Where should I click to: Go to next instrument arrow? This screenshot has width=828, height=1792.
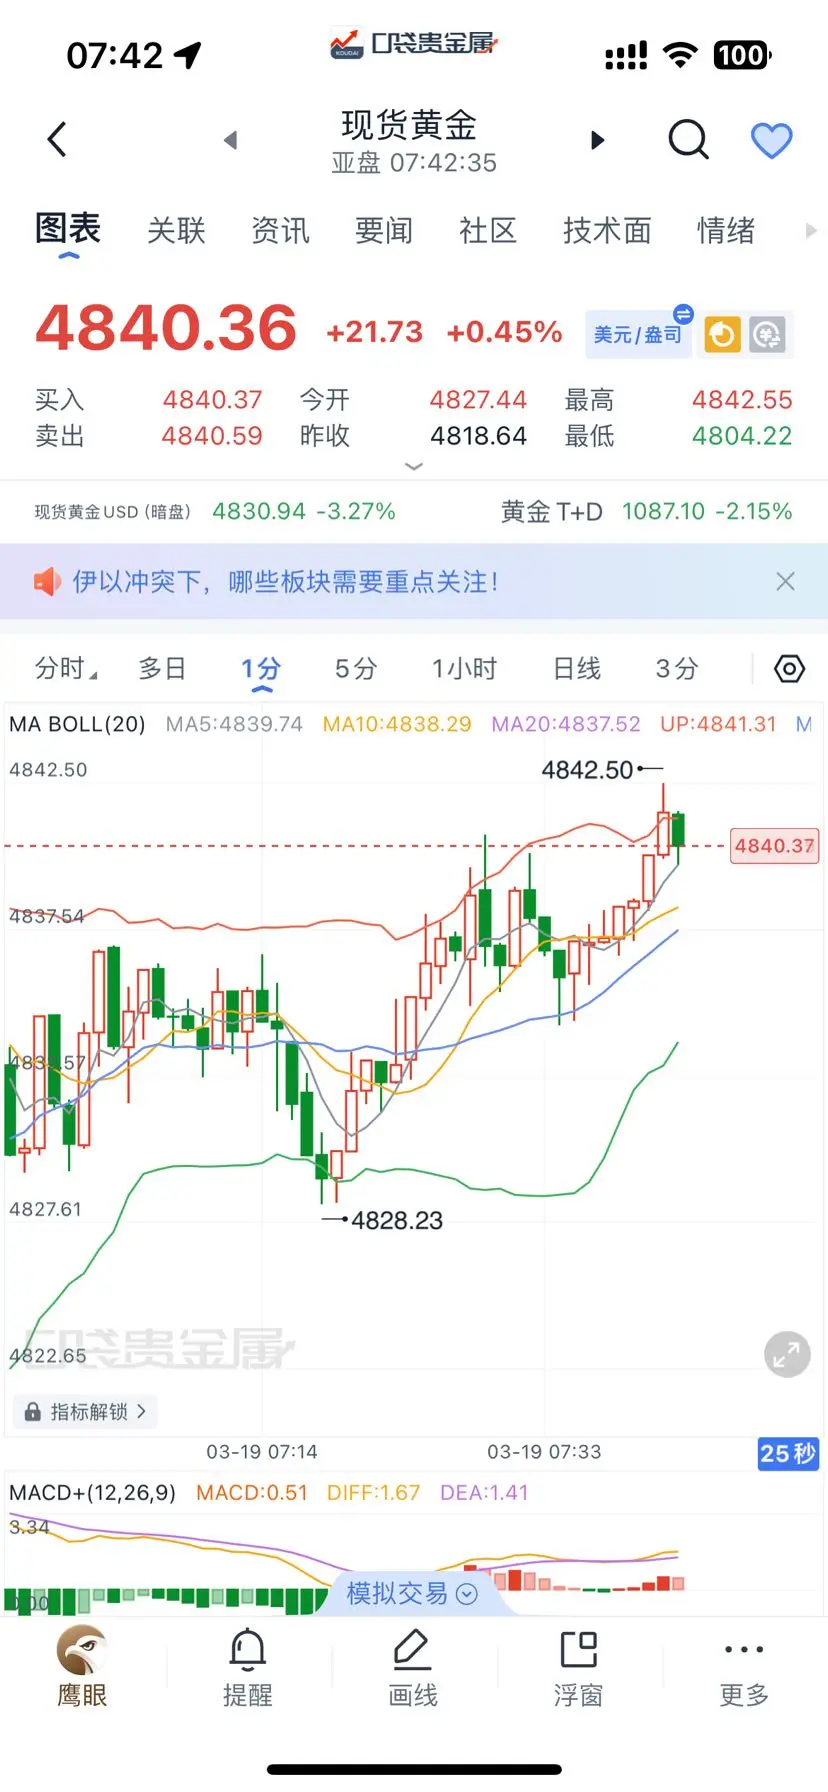click(x=598, y=140)
